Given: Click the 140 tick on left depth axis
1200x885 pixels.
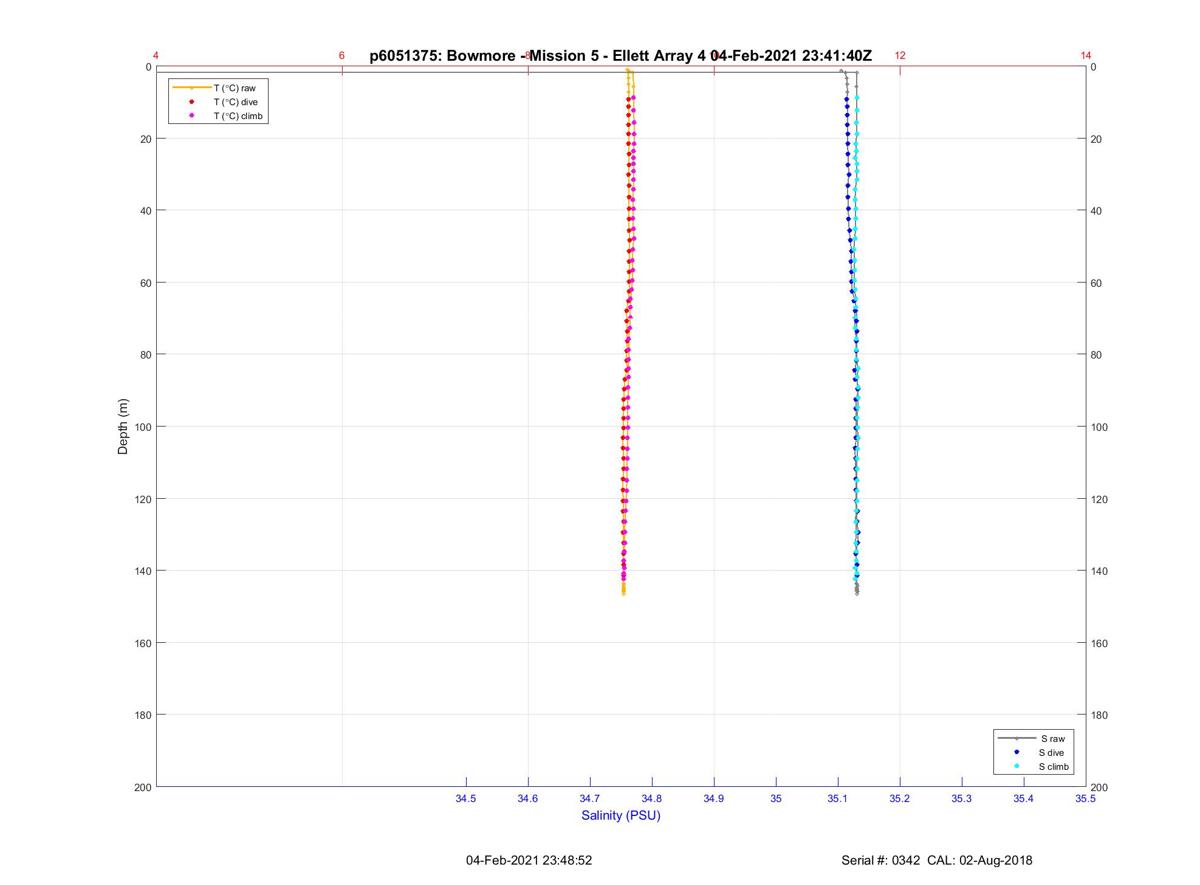Looking at the screenshot, I should pyautogui.click(x=142, y=571).
